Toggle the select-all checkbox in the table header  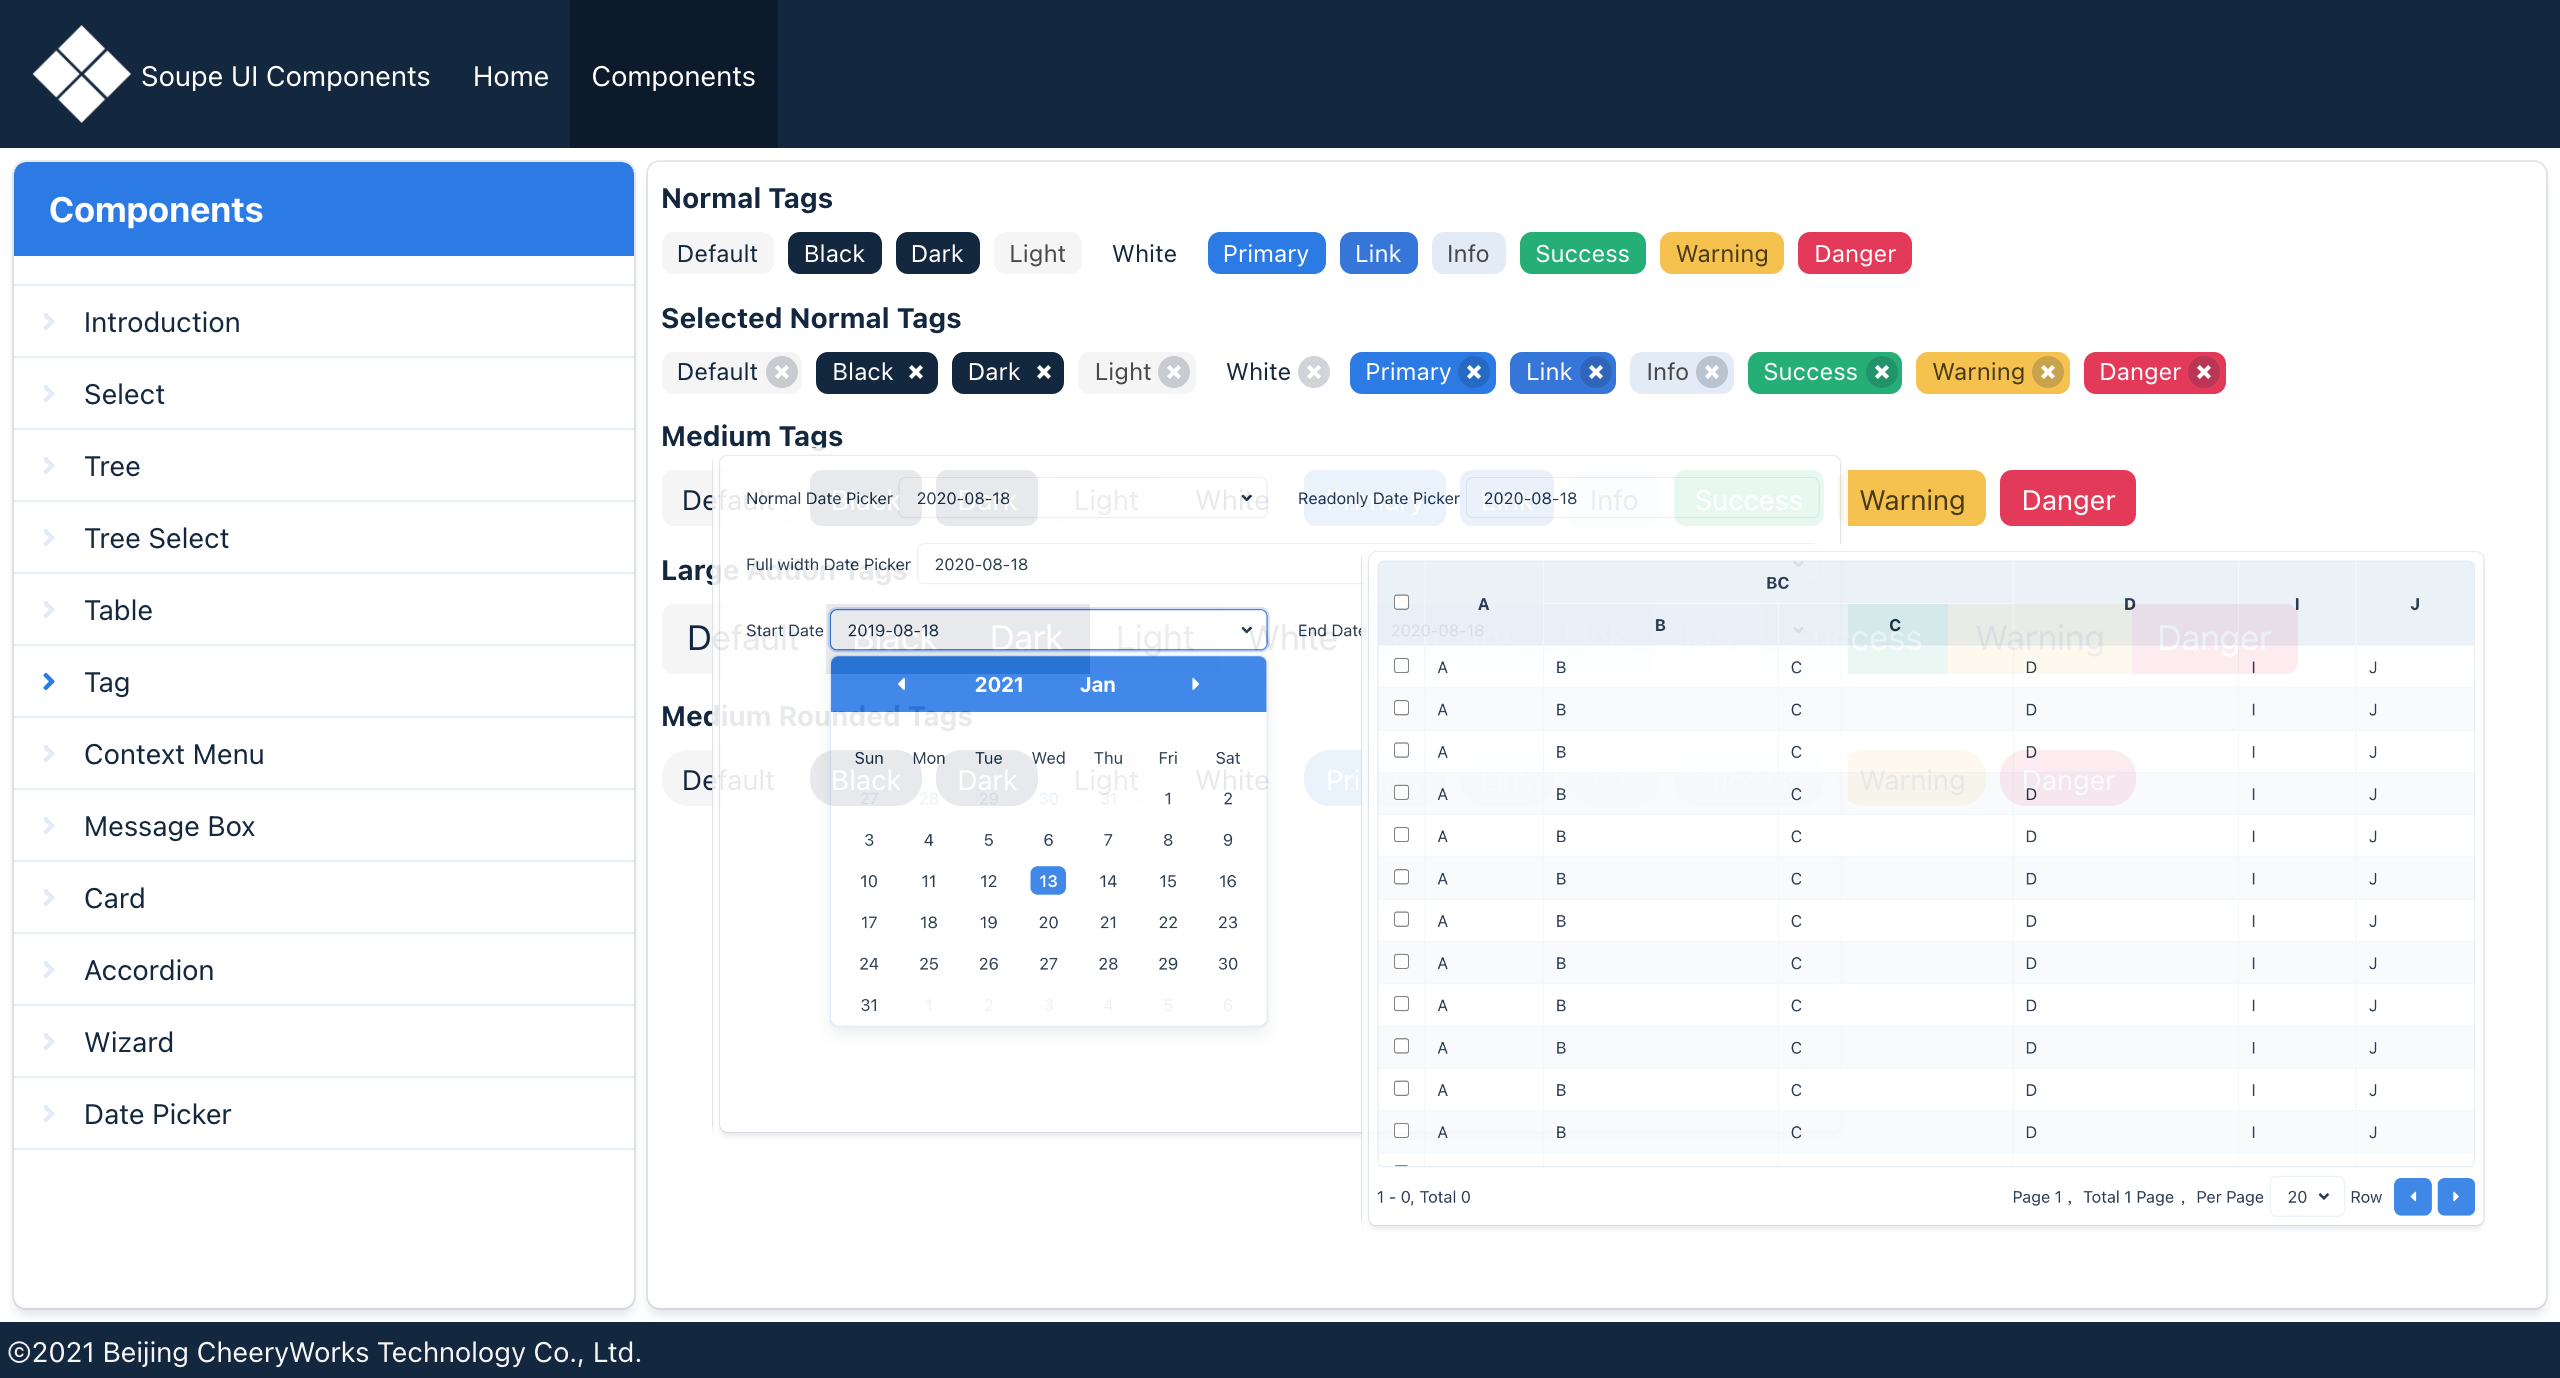point(1401,602)
